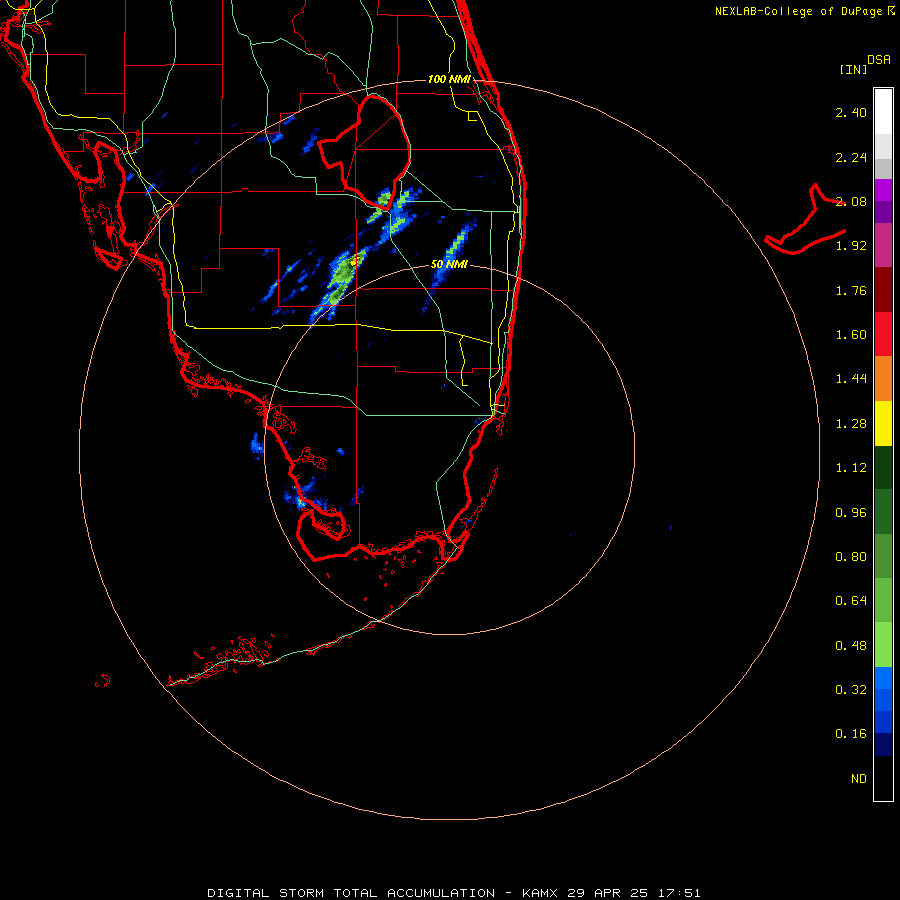Pick the navy swatch just above ND
The image size is (900, 900).
tap(883, 745)
